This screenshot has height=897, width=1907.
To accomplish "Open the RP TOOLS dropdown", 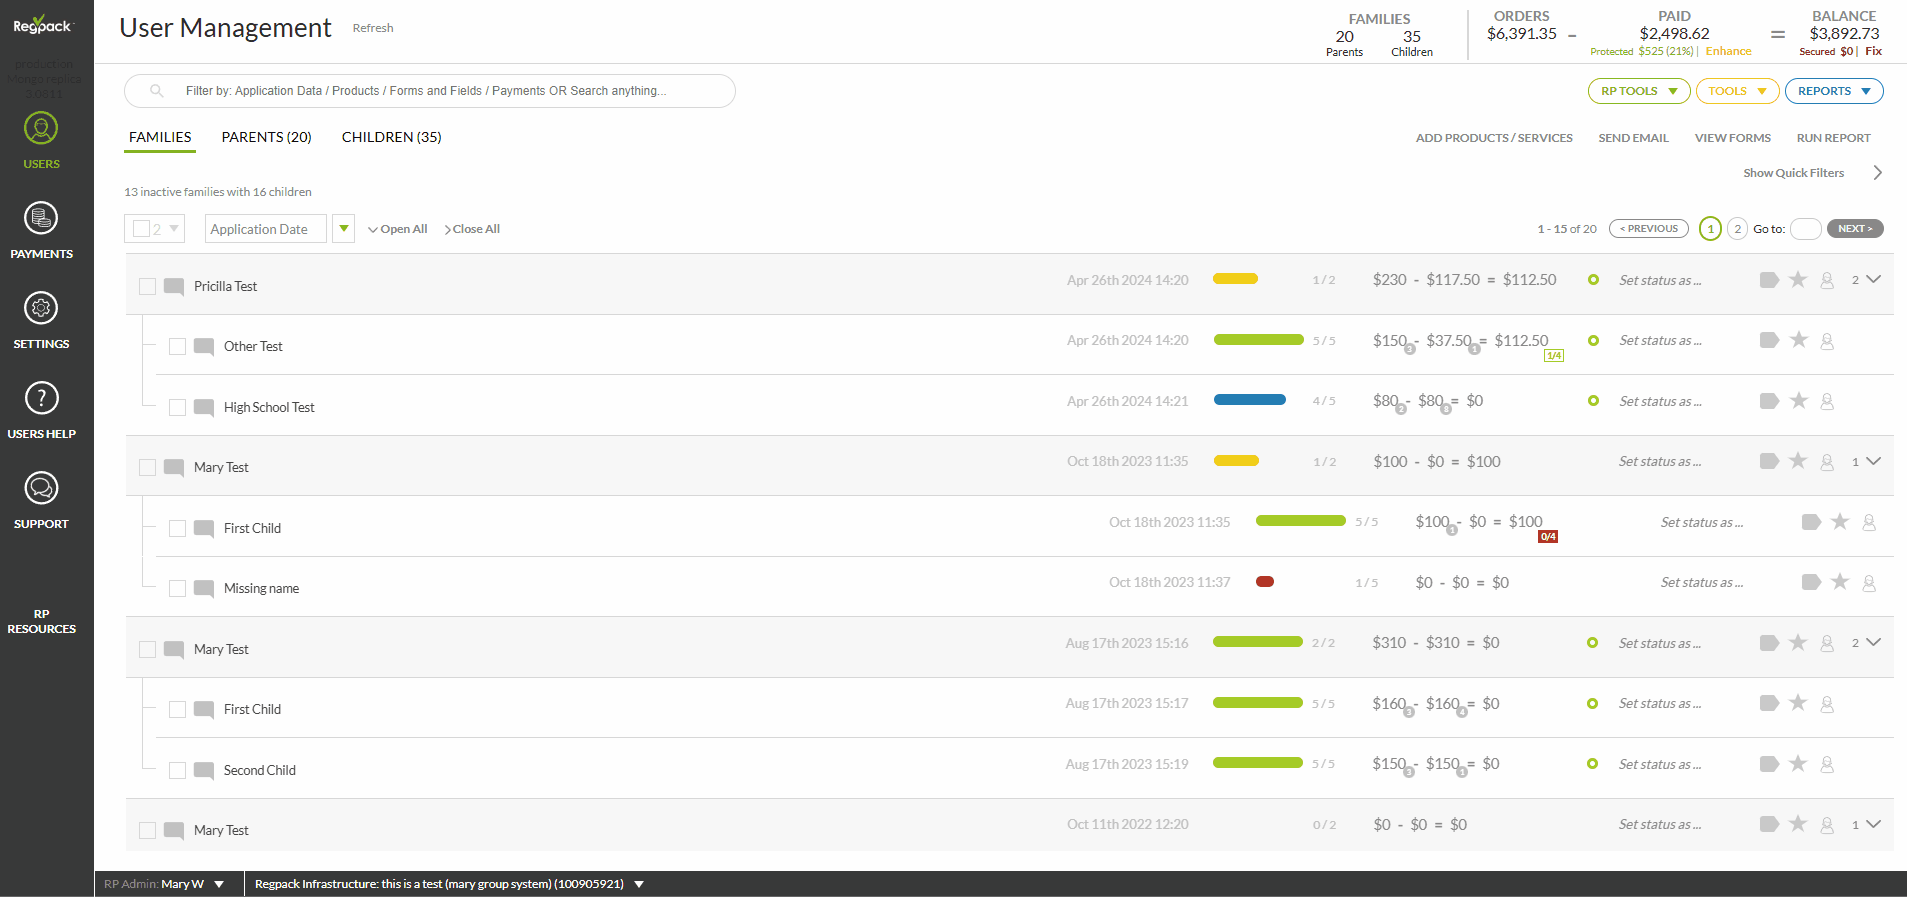I will tap(1639, 91).
